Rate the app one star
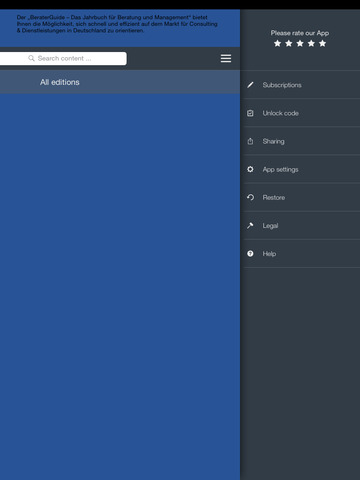 [277, 43]
